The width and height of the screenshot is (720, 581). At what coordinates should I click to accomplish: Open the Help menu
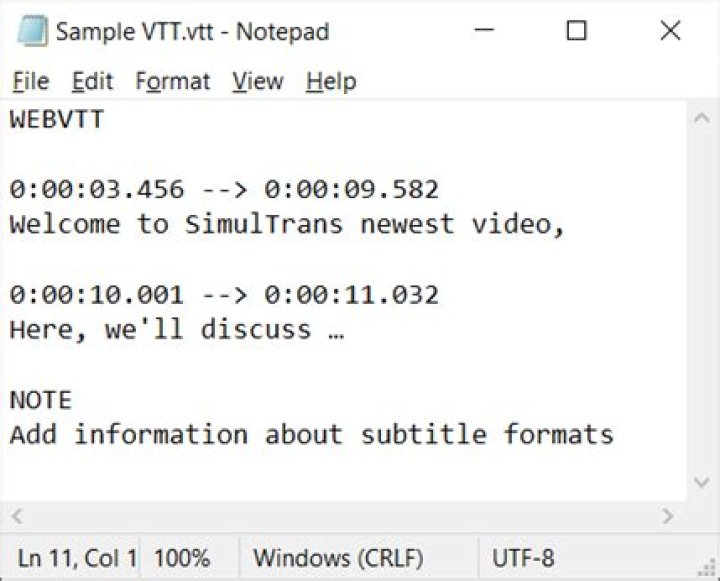331,82
